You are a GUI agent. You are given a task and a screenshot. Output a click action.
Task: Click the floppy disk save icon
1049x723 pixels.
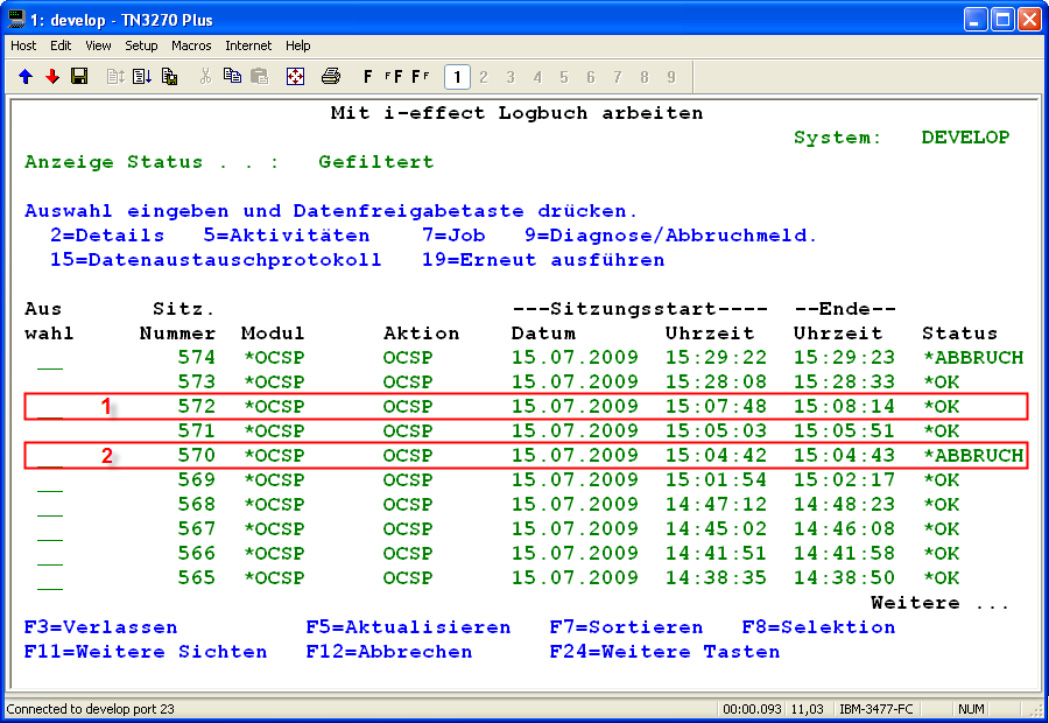coord(79,77)
